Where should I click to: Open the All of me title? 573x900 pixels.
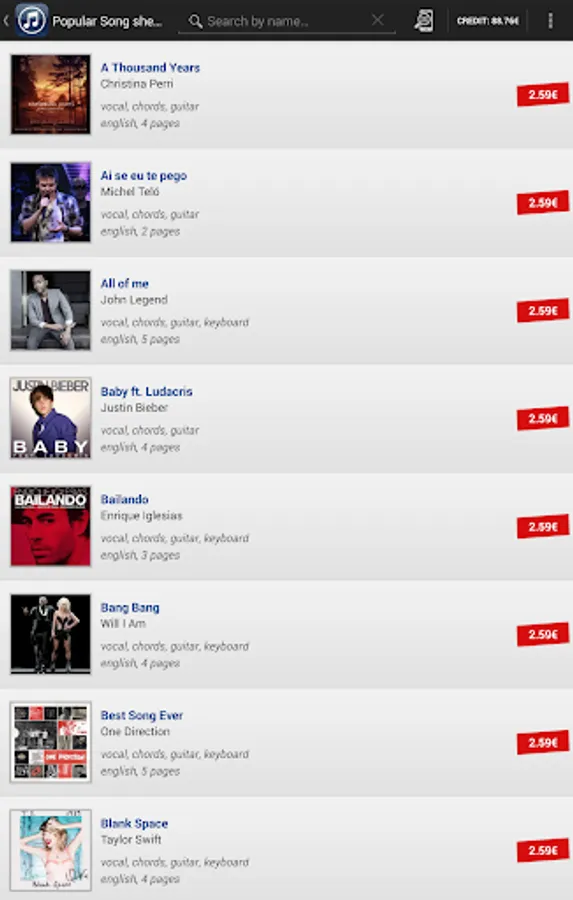click(125, 284)
